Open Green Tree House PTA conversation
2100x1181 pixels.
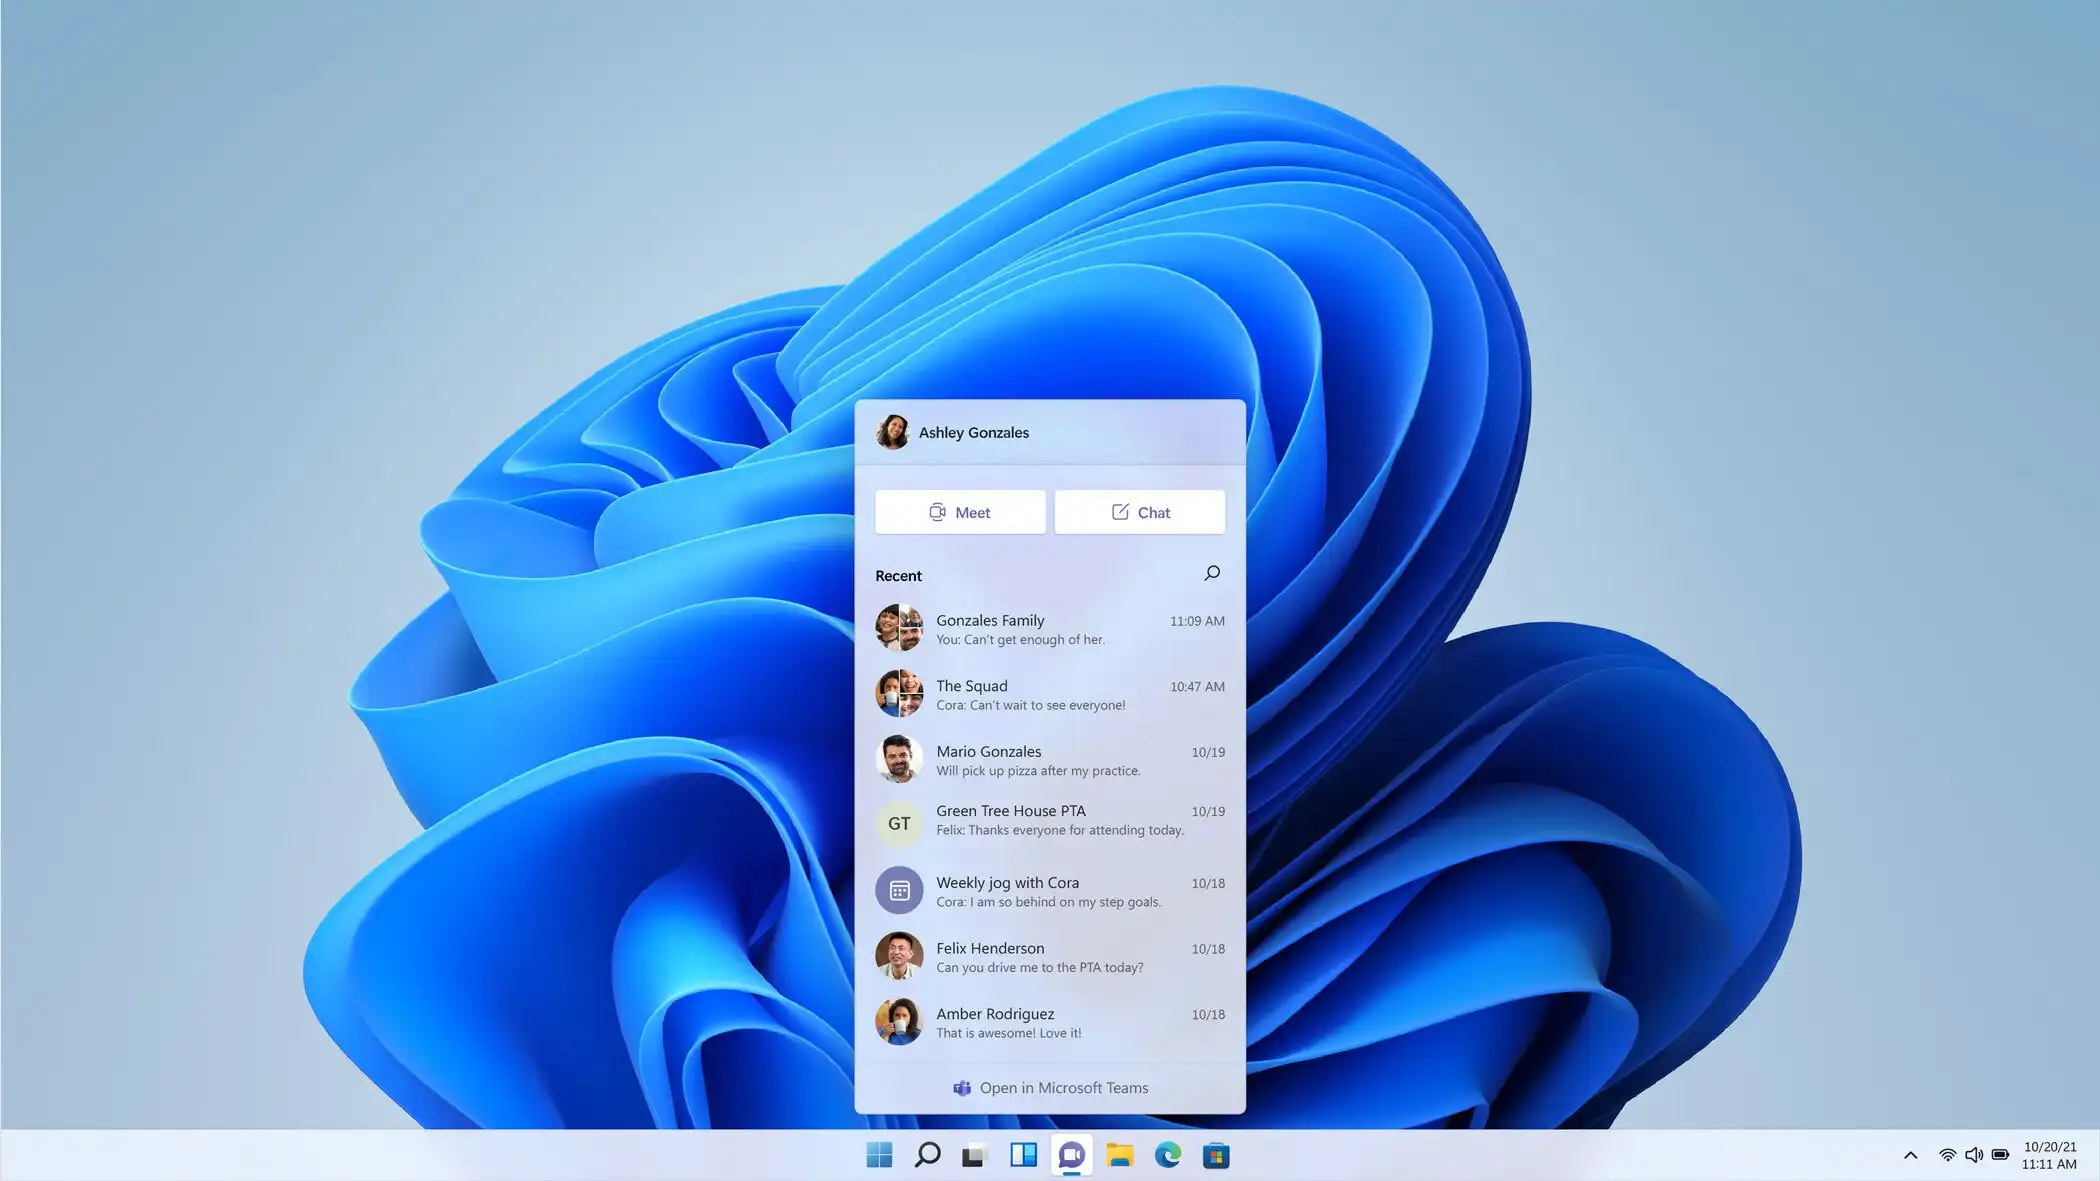1050,819
